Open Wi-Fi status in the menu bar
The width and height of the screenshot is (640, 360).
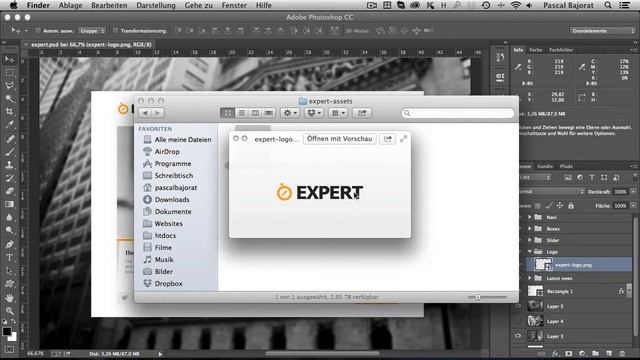[516, 5]
